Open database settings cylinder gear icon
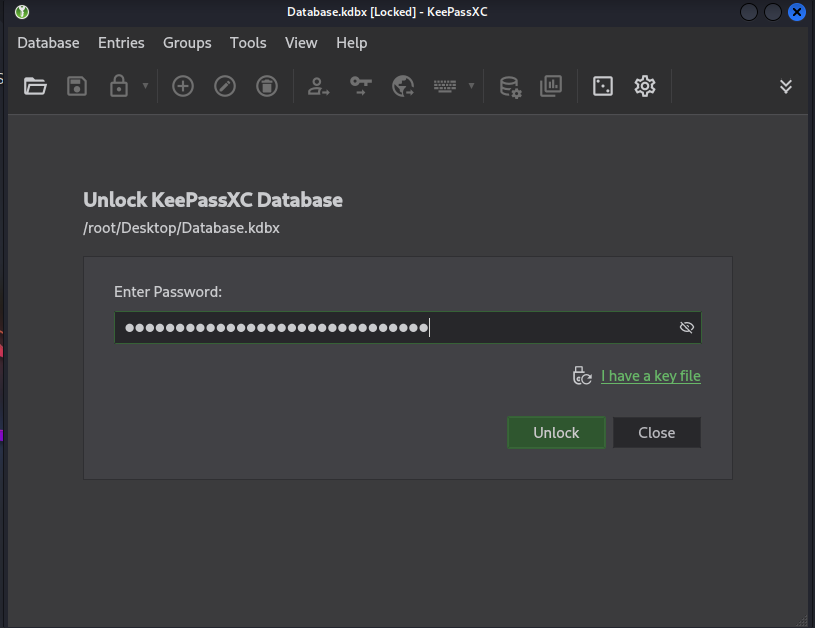This screenshot has width=815, height=628. click(x=510, y=87)
